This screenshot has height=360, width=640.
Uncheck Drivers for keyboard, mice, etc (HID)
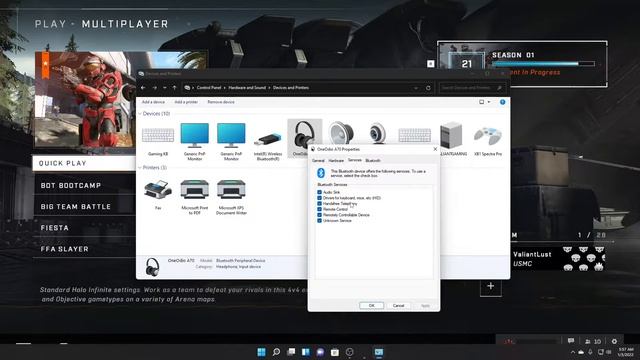[320, 198]
